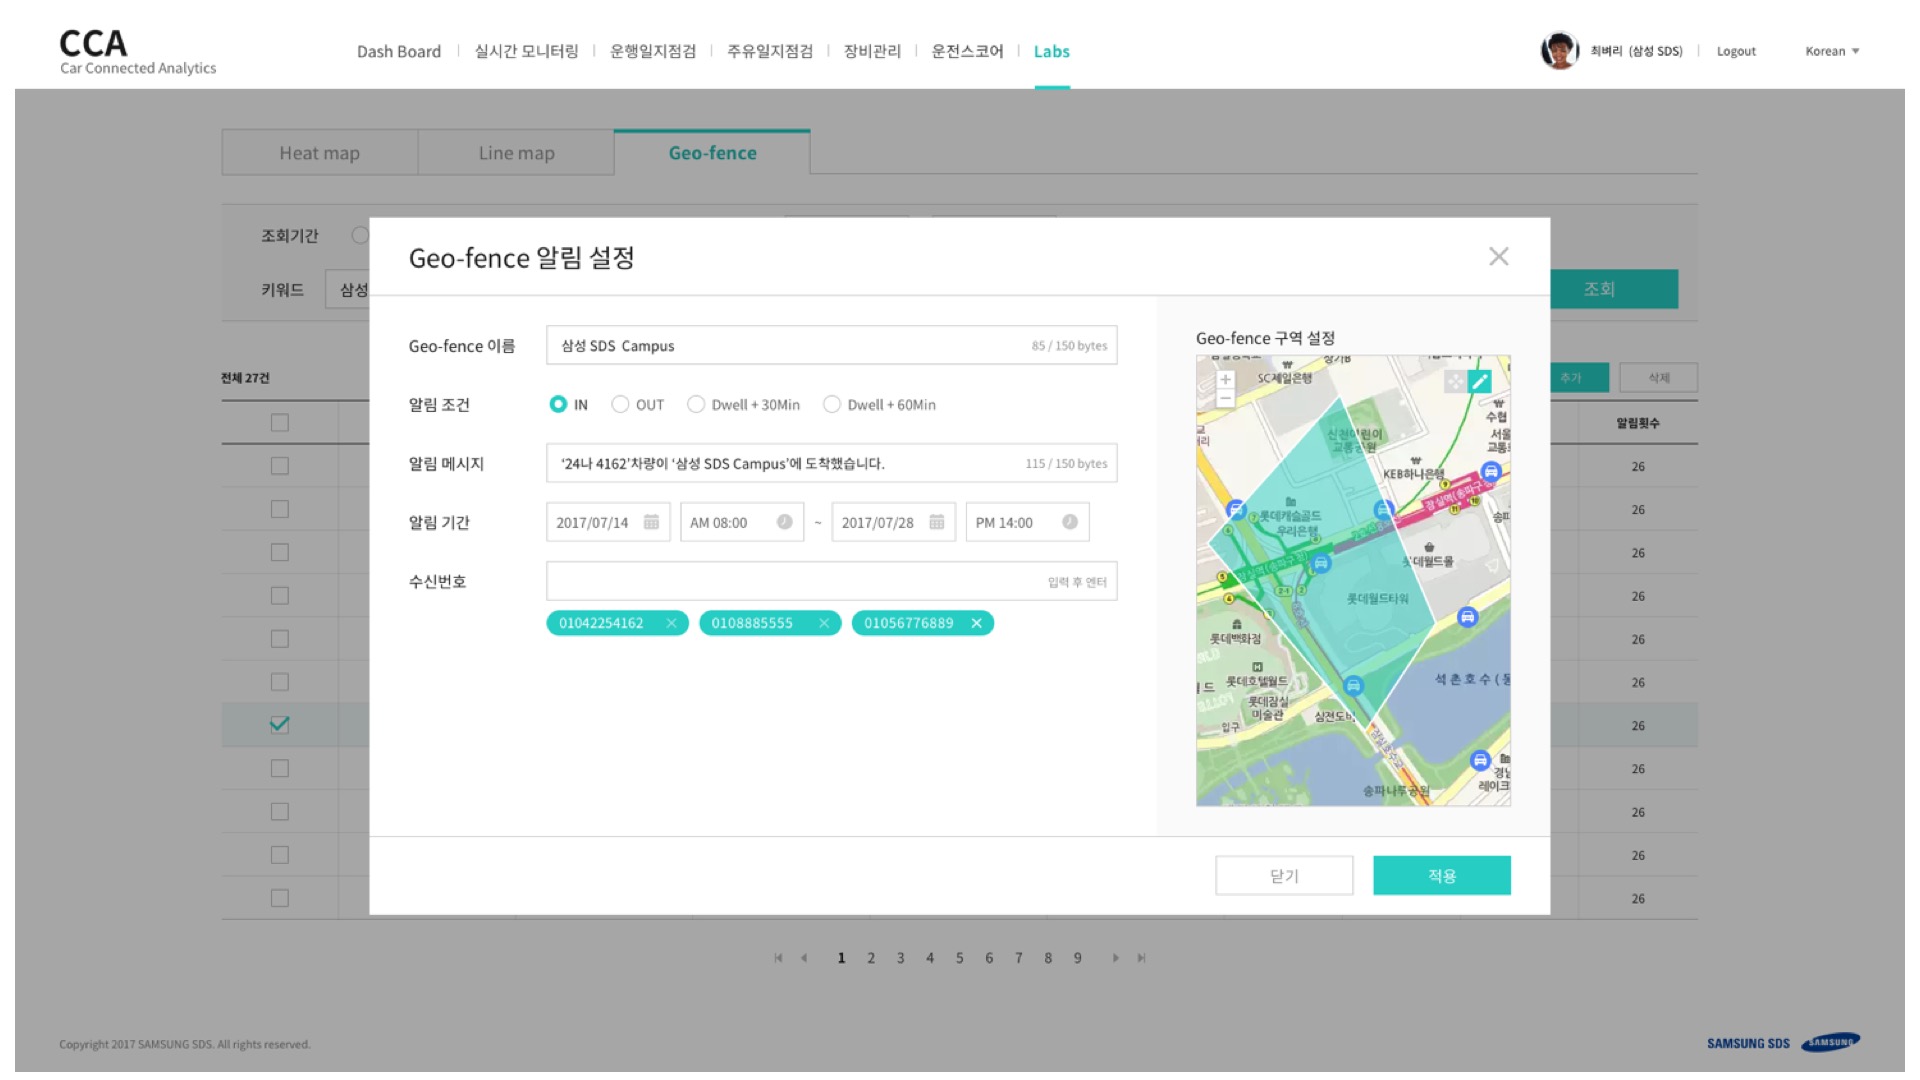Go to next page pagination arrow
This screenshot has height=1080, width=1920.
click(1116, 958)
